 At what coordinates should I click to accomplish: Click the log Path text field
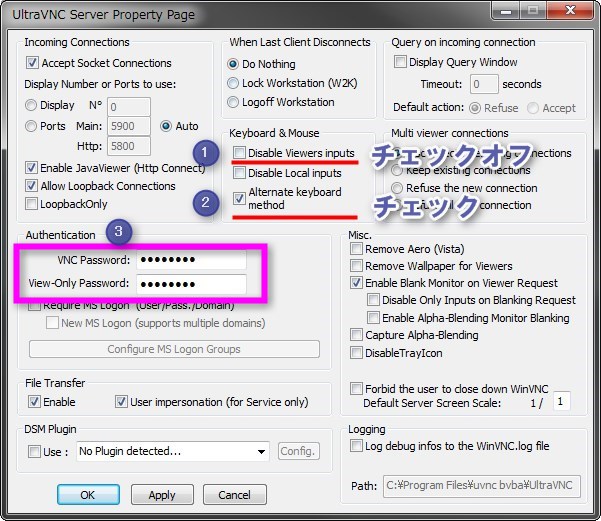pyautogui.click(x=482, y=486)
